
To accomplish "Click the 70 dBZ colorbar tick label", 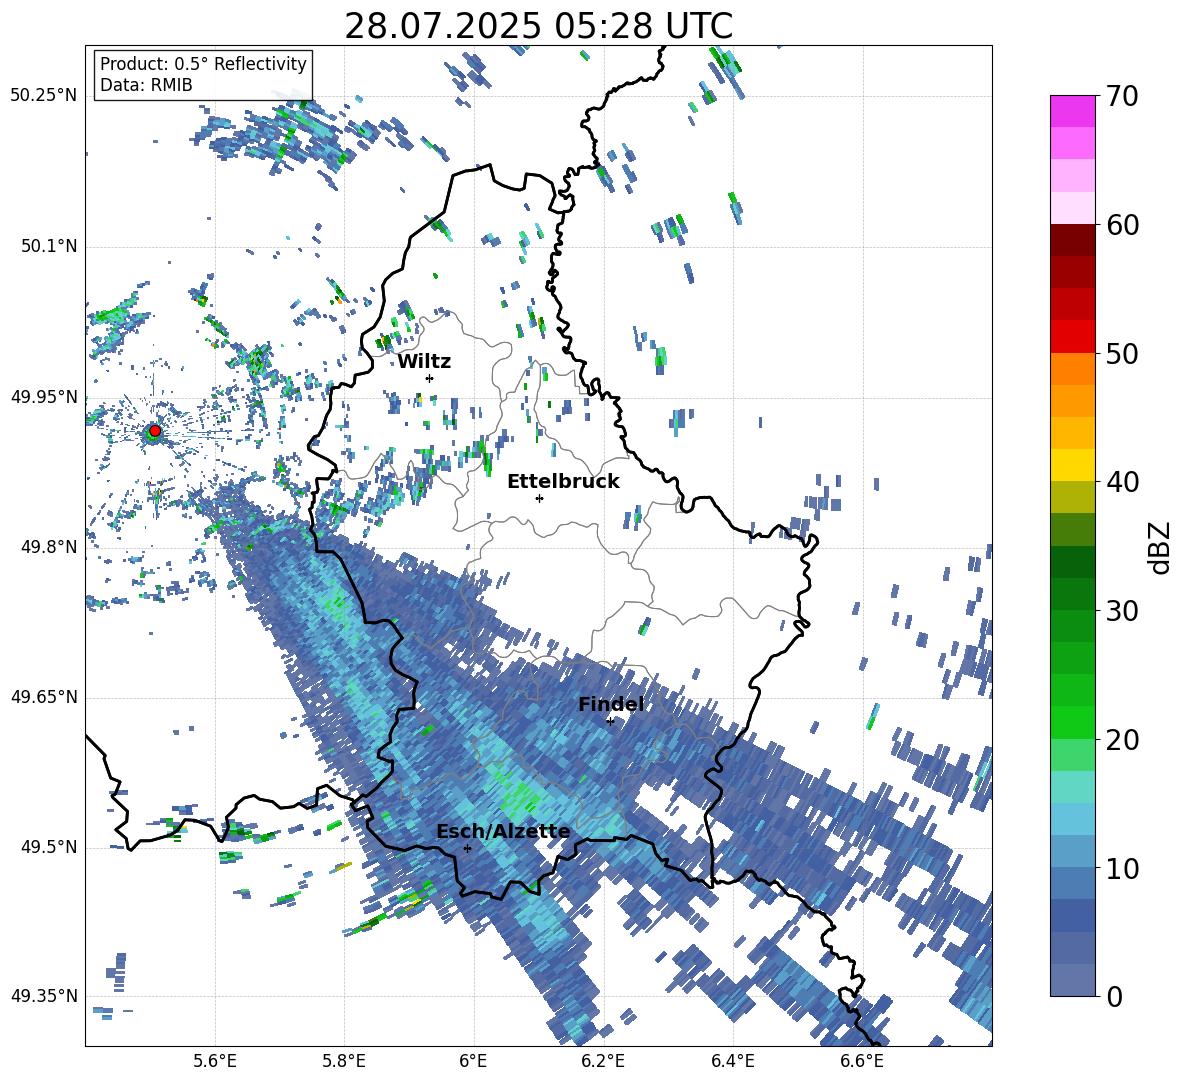I will tap(1122, 97).
